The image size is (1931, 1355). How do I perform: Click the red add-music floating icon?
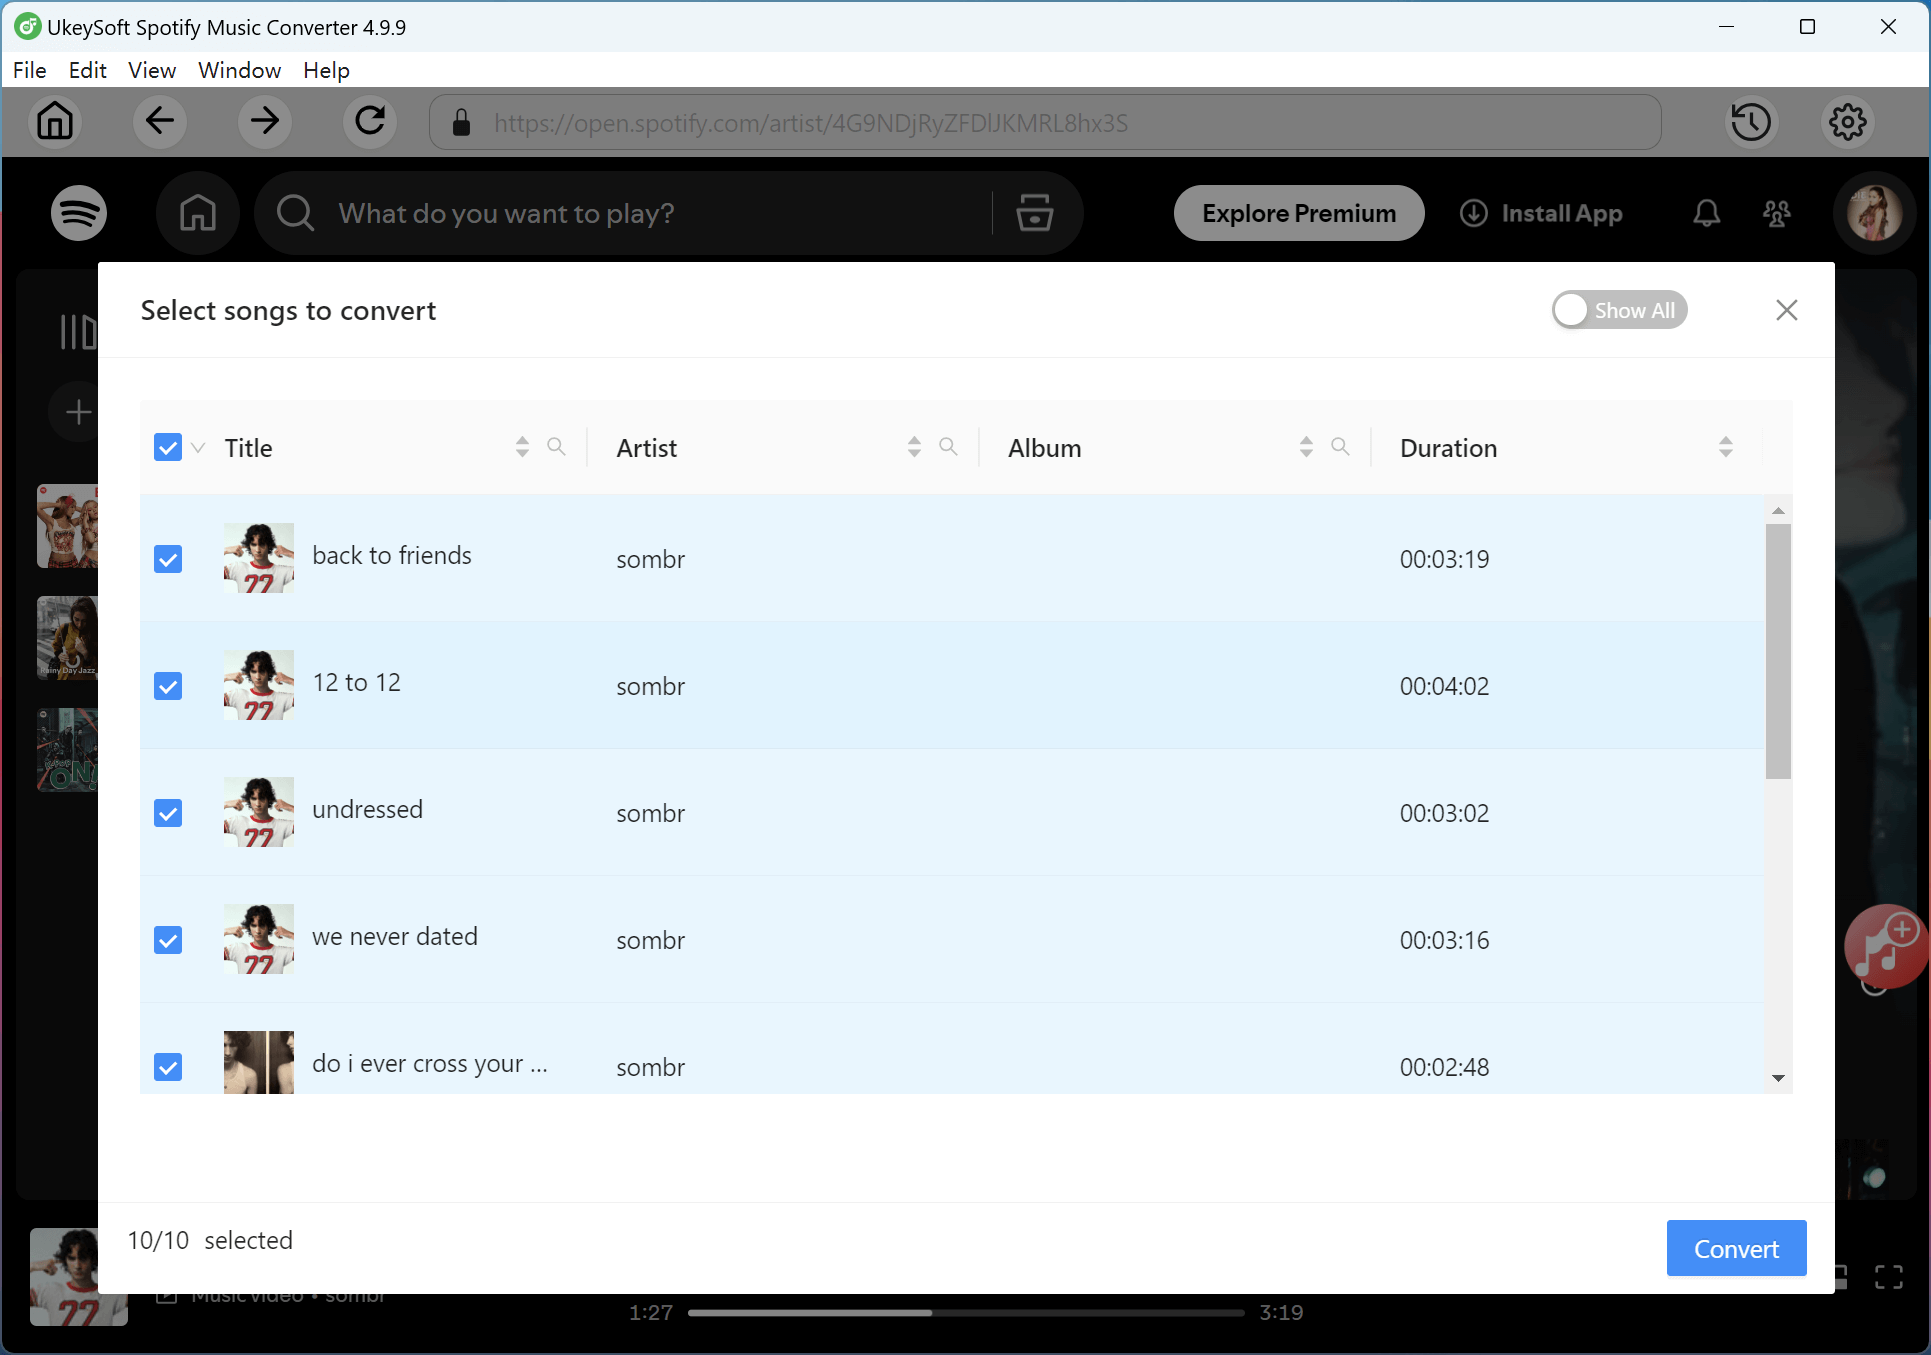(x=1885, y=945)
